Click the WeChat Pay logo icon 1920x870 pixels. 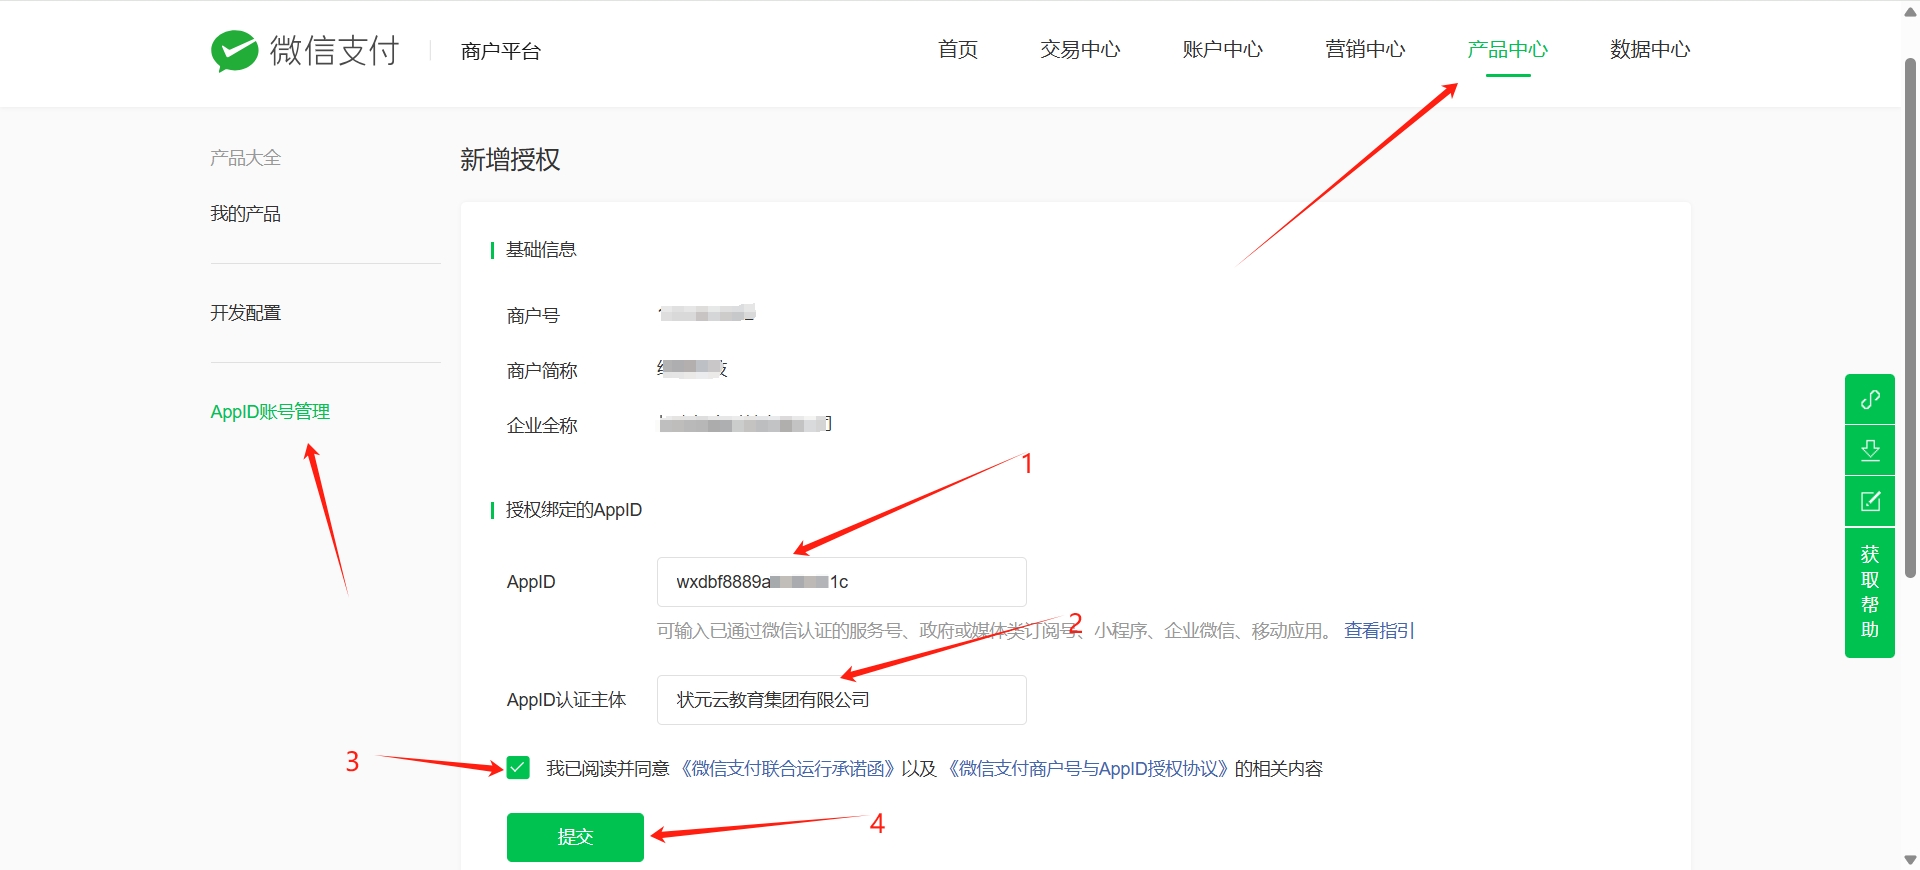(x=235, y=50)
